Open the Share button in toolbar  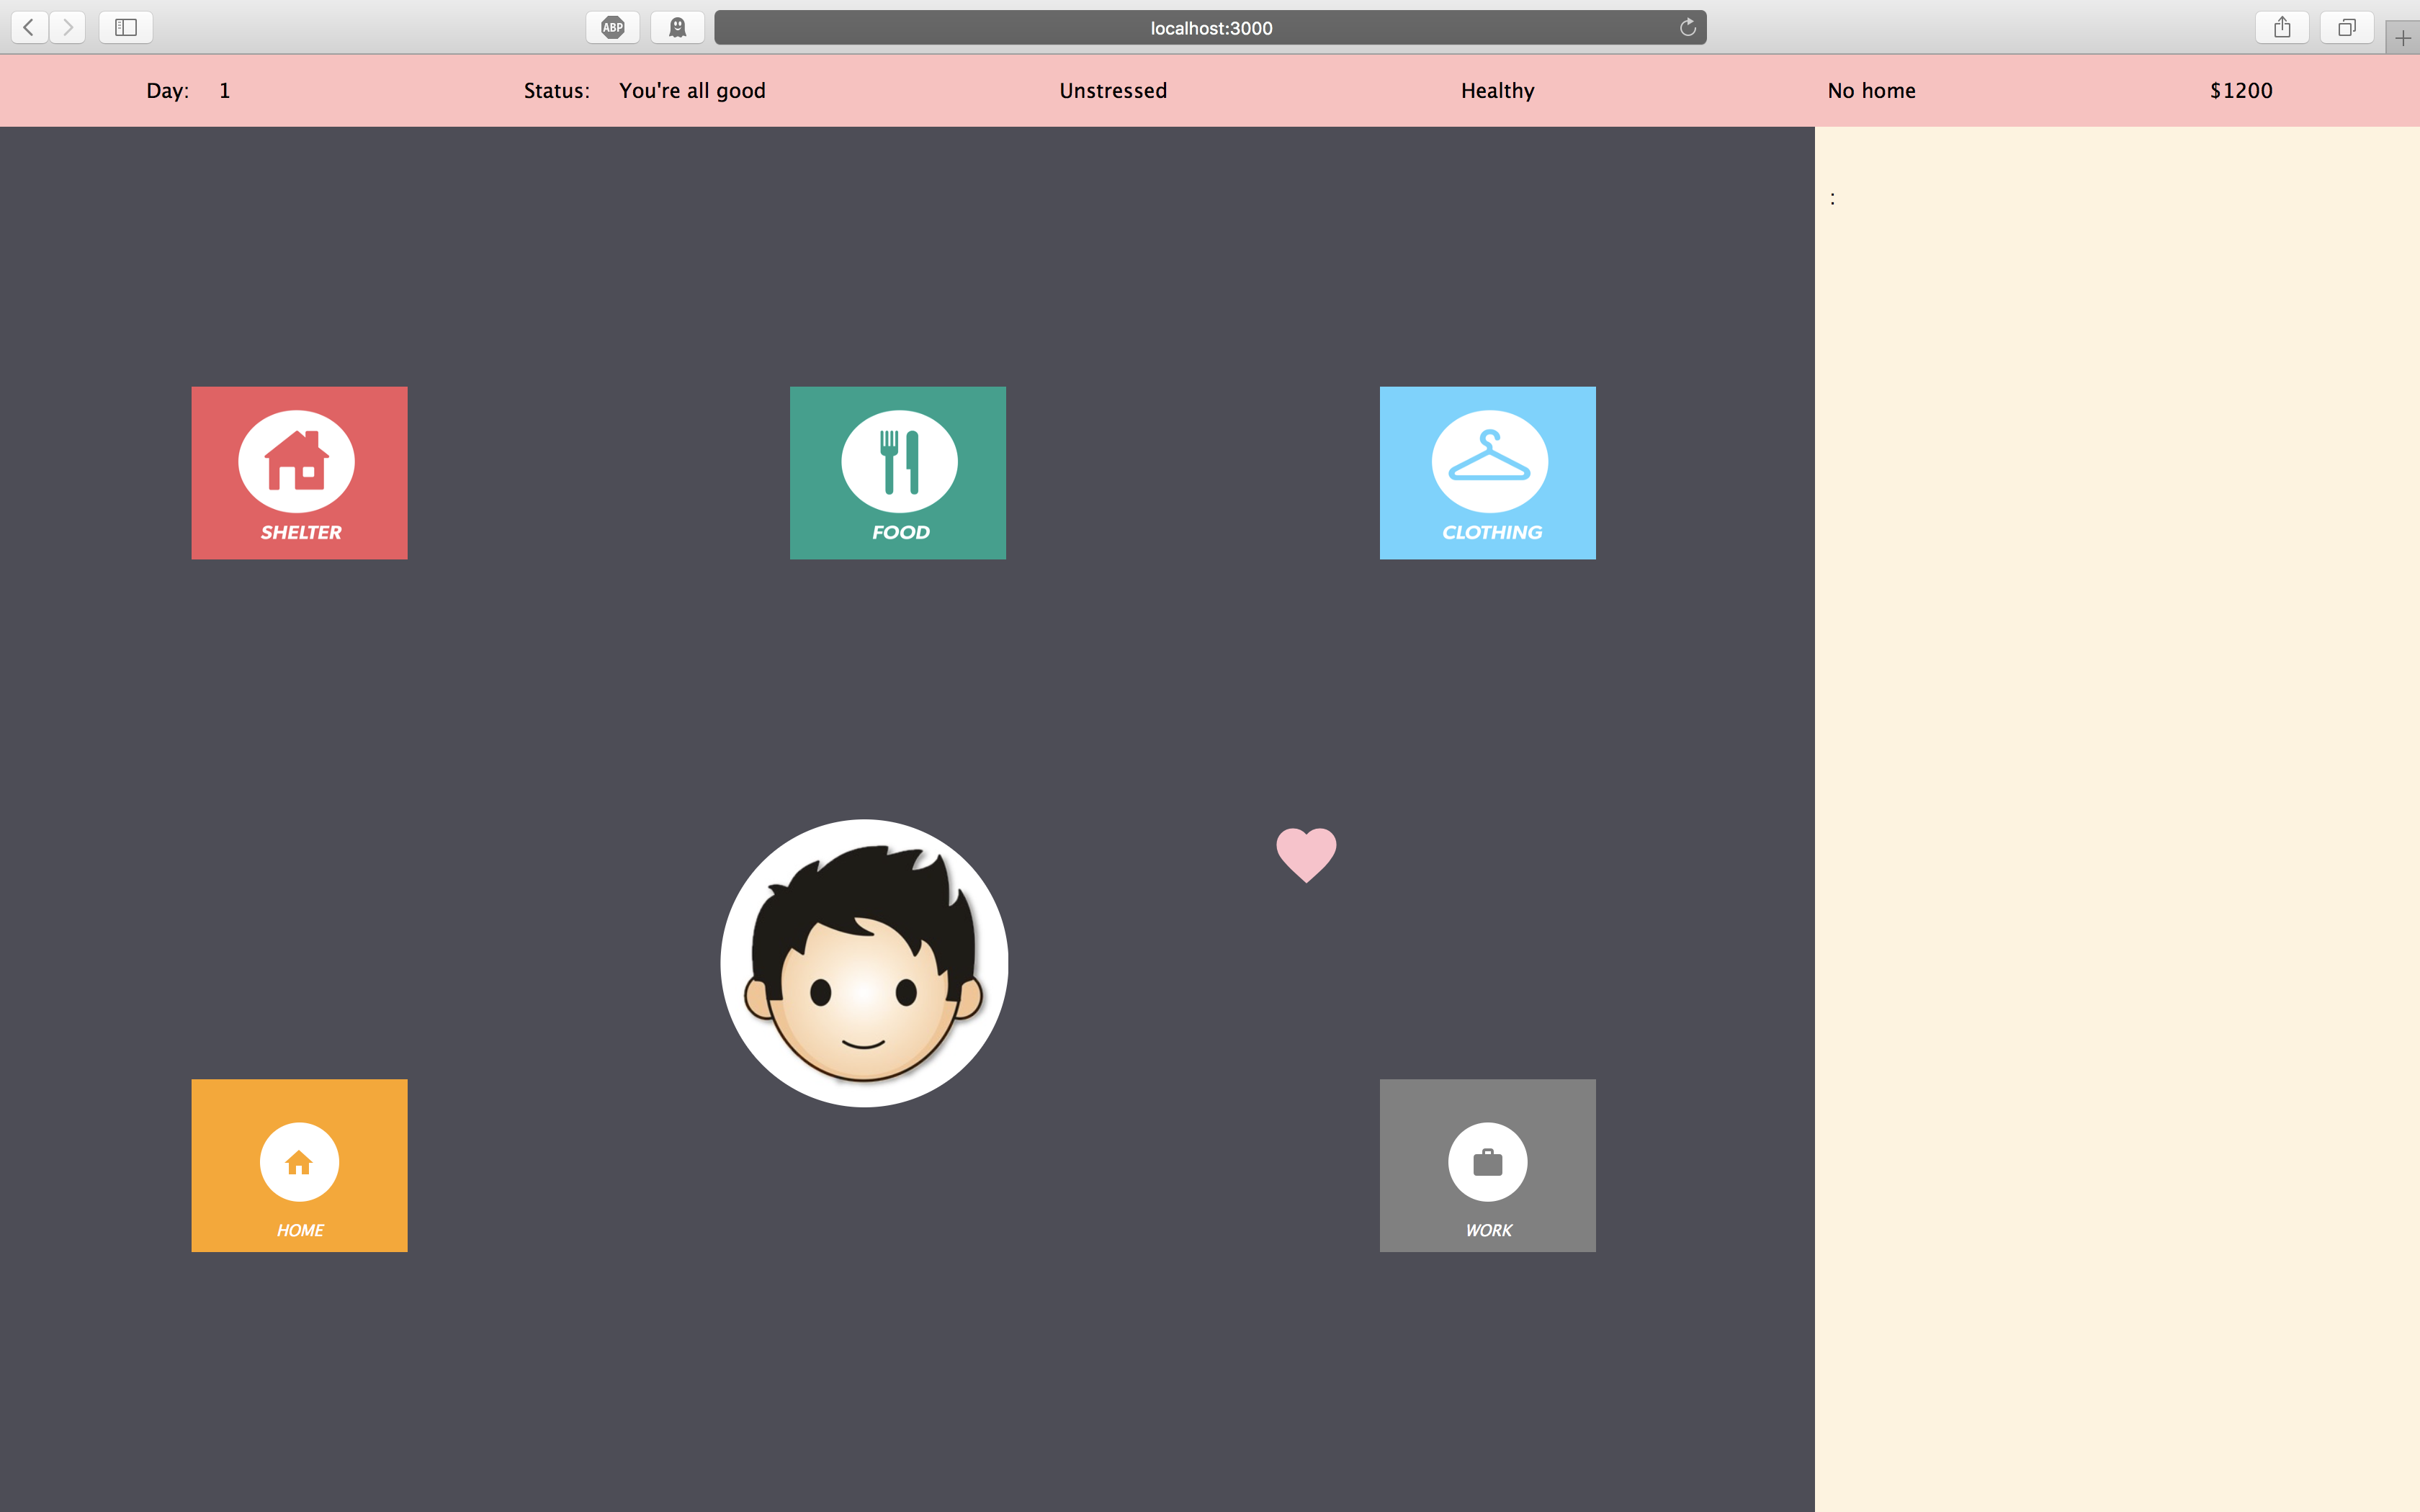pos(2281,28)
